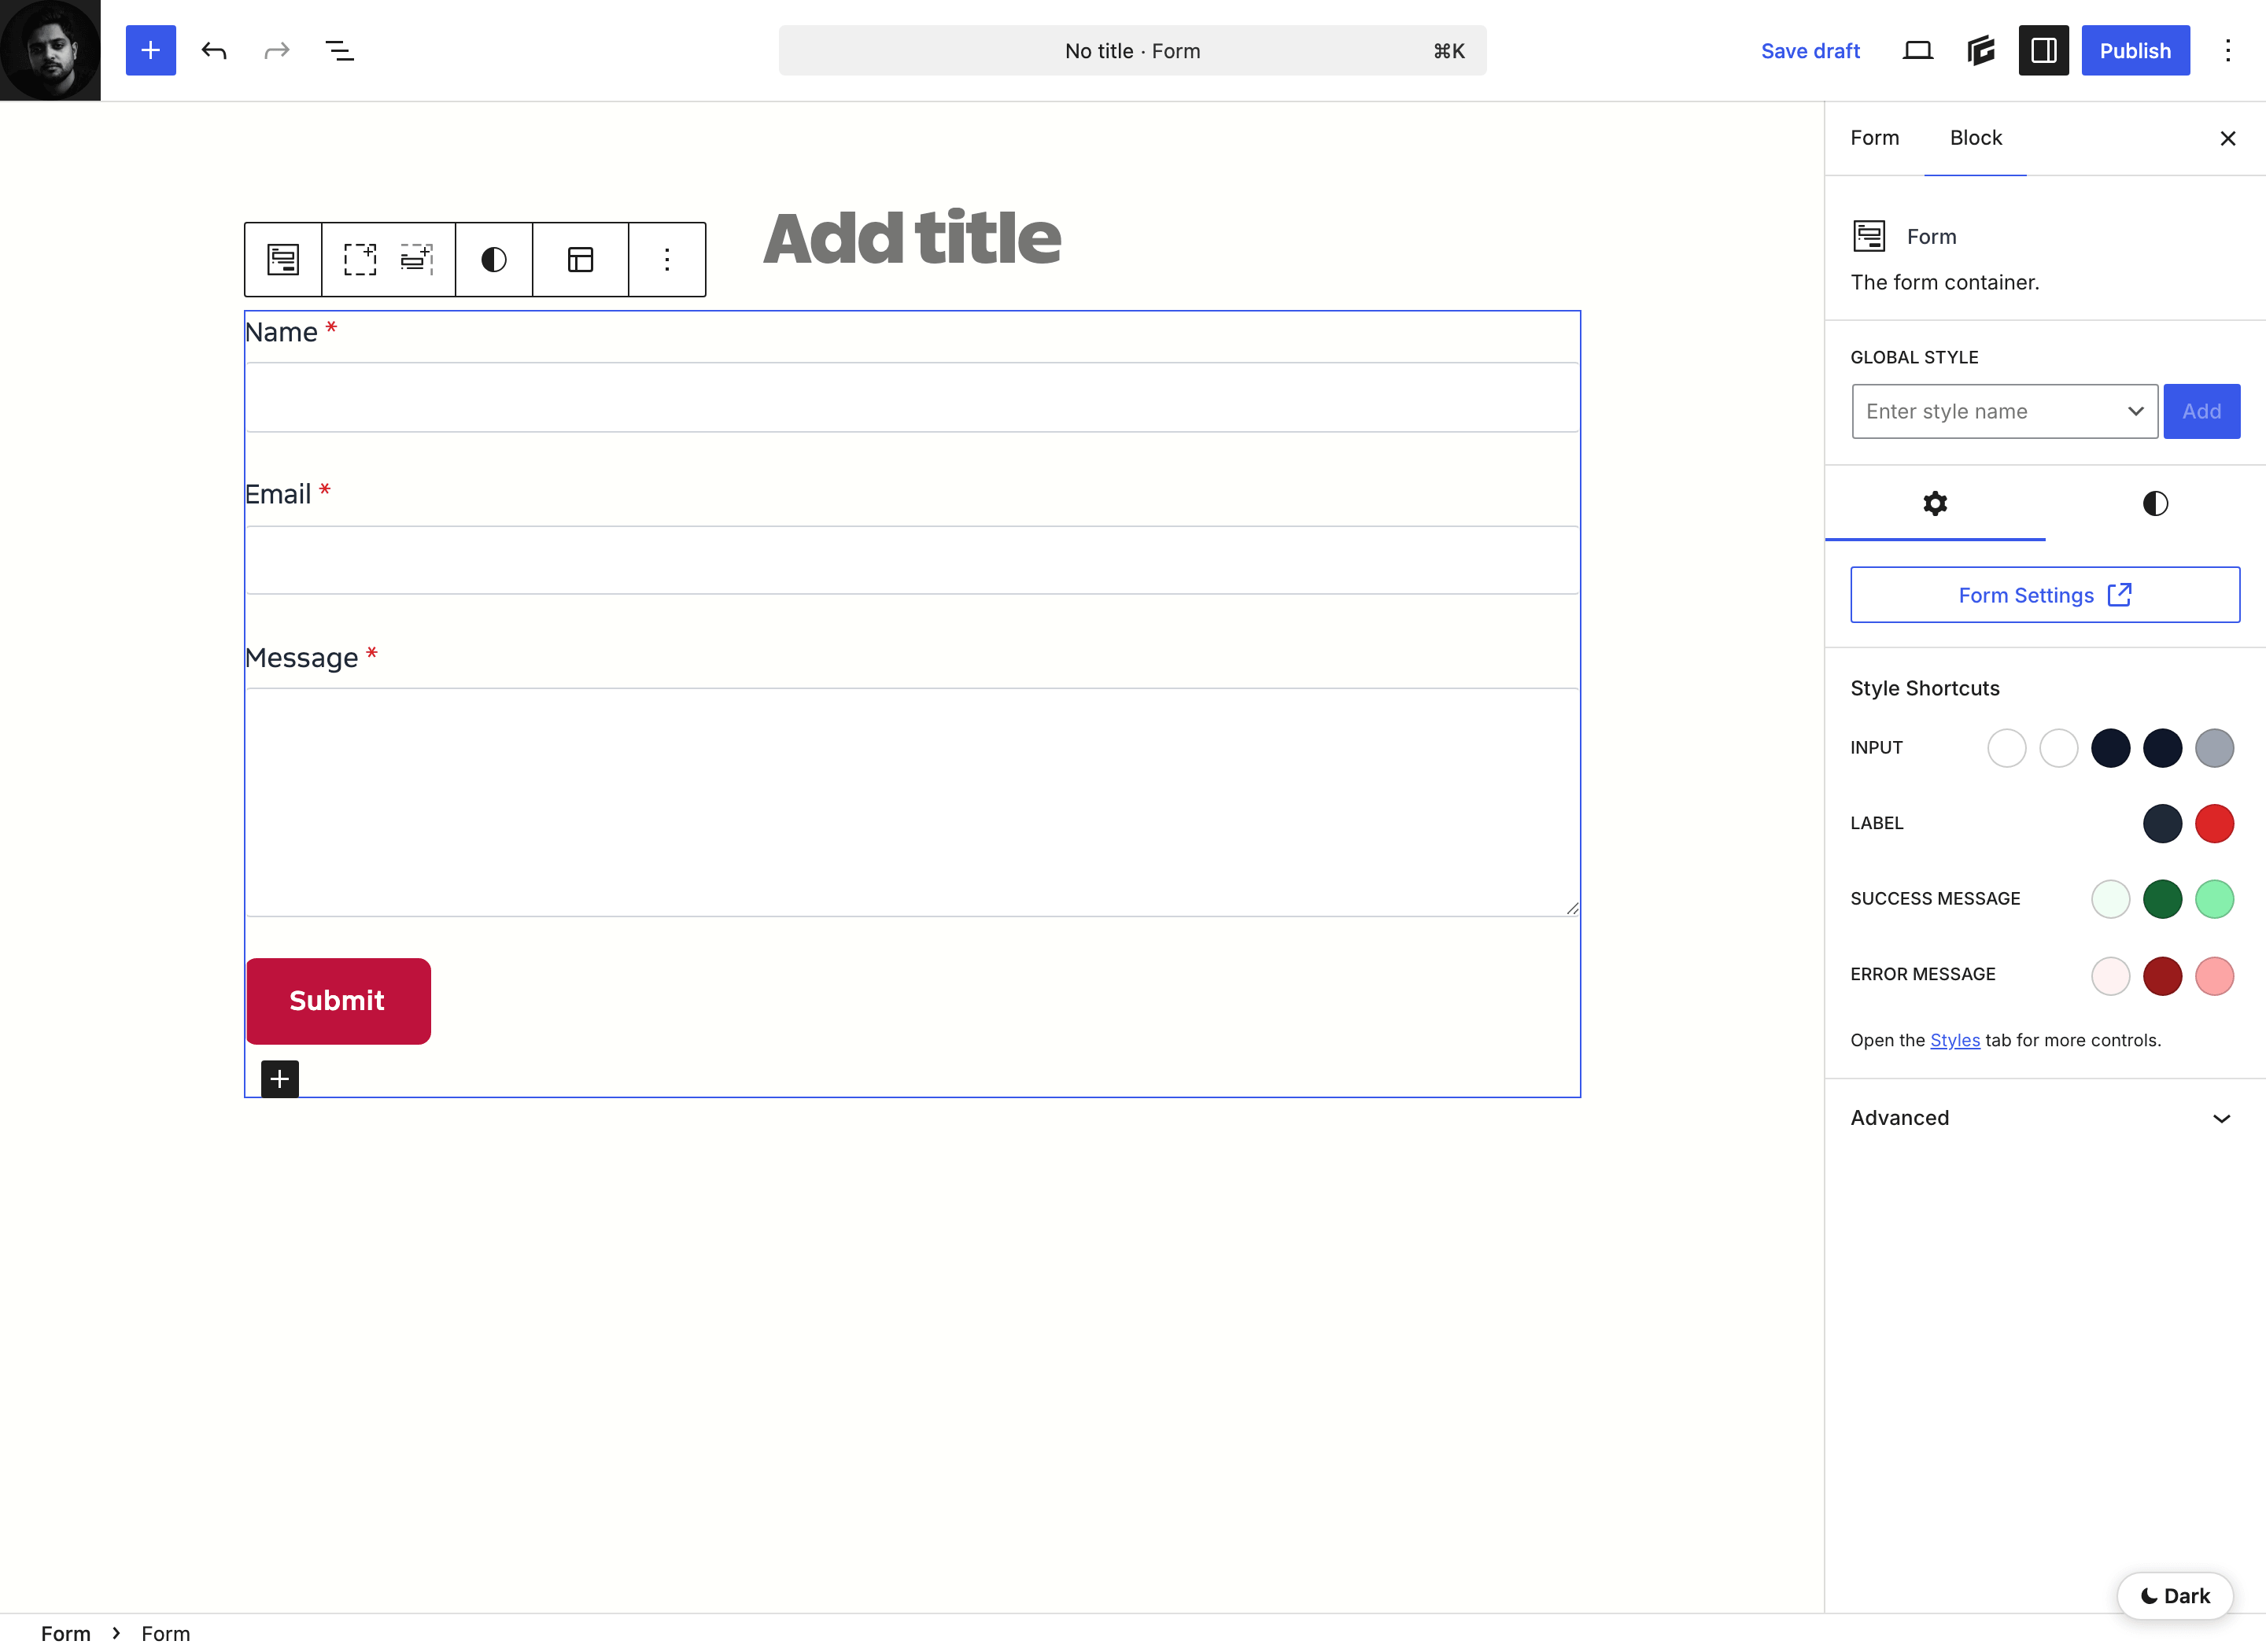Pick the salmon ERROR MESSAGE swatch
The image size is (2266, 1652).
(x=2214, y=975)
